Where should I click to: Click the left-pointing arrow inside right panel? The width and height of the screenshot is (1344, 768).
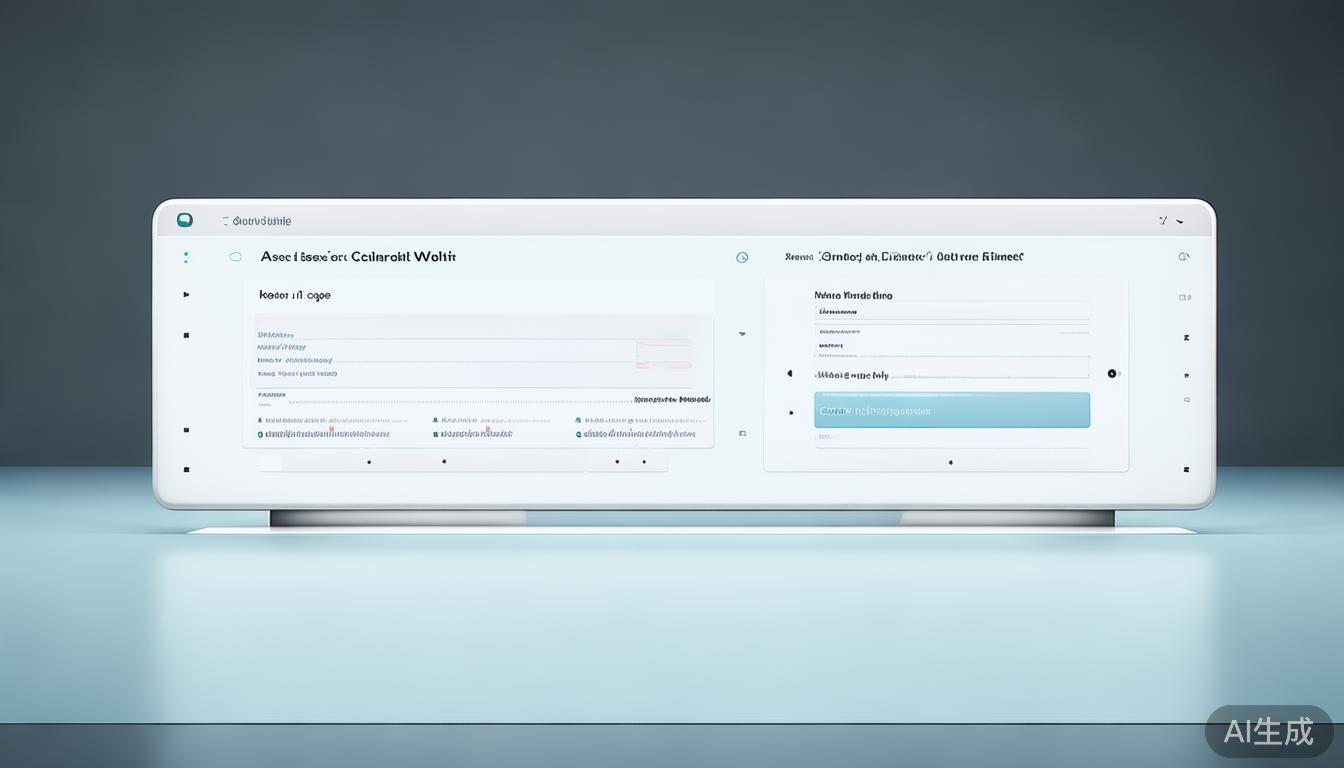pos(790,374)
